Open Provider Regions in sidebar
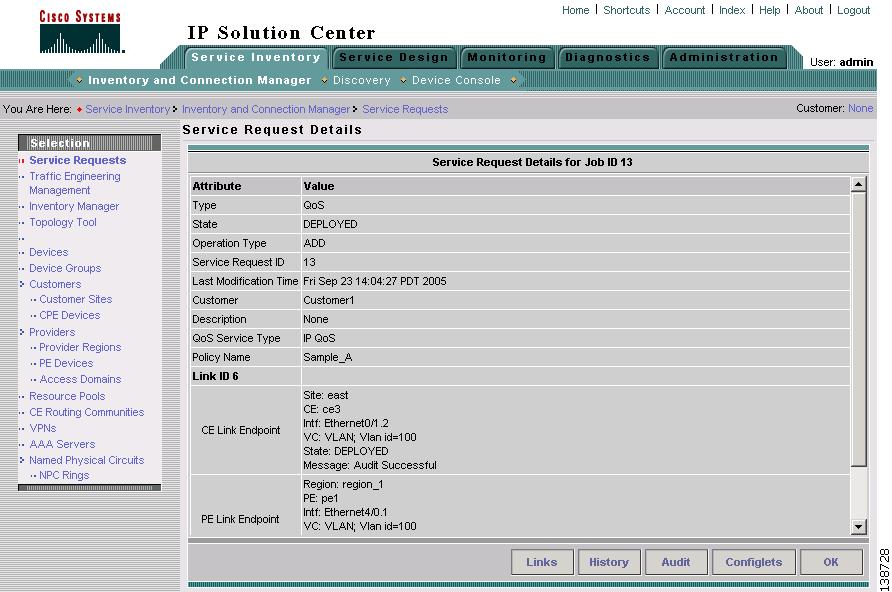 [x=80, y=347]
